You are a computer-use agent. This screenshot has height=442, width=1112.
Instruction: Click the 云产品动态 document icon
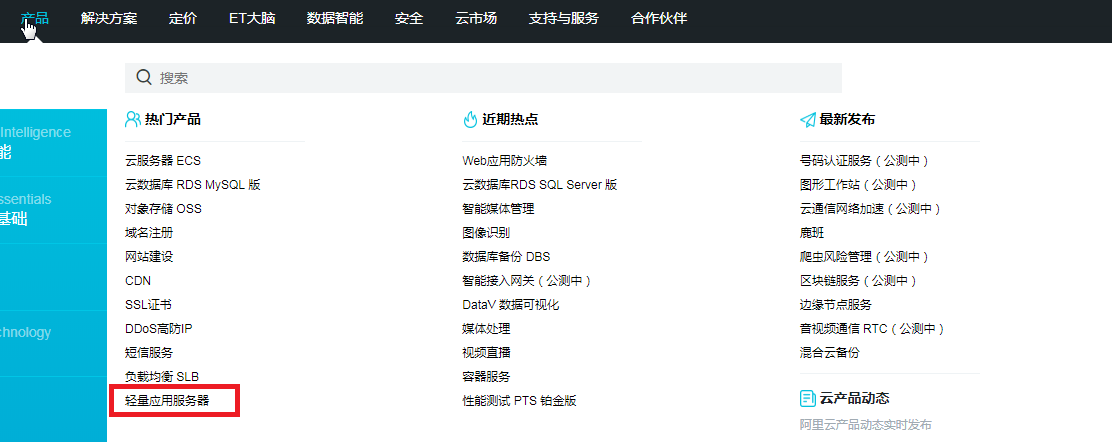click(807, 398)
